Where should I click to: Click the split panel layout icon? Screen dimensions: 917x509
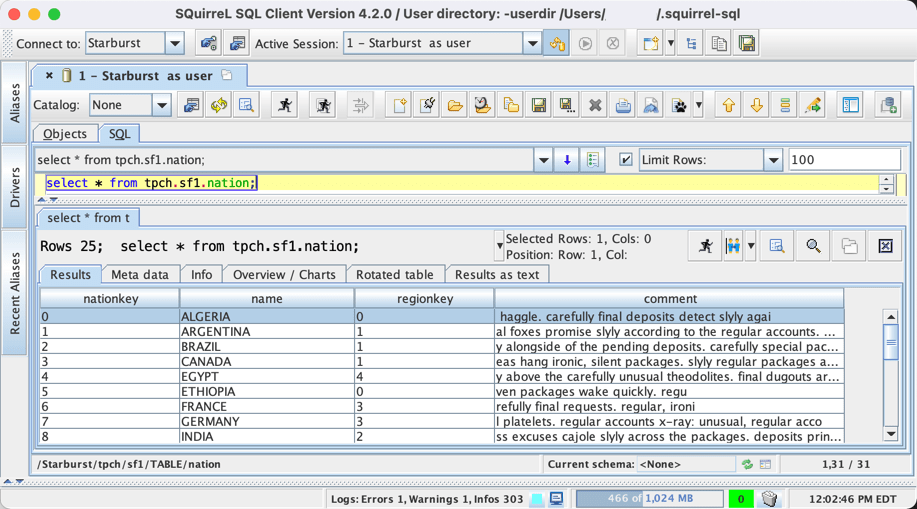[x=851, y=105]
